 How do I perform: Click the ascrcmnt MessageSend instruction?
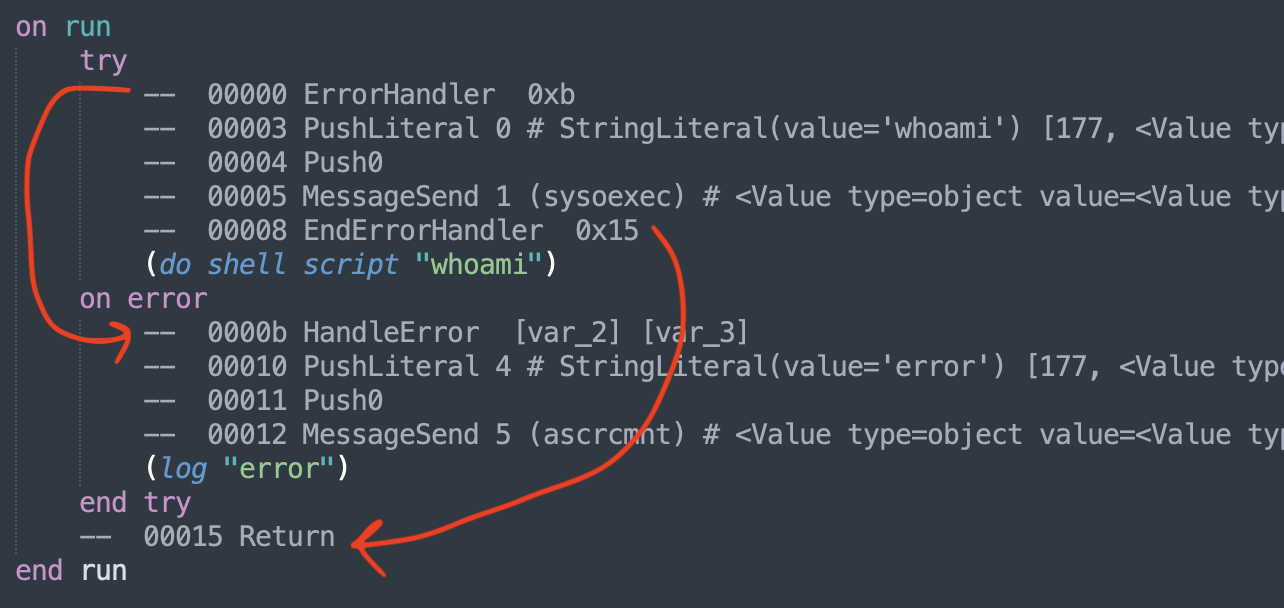coord(494,434)
